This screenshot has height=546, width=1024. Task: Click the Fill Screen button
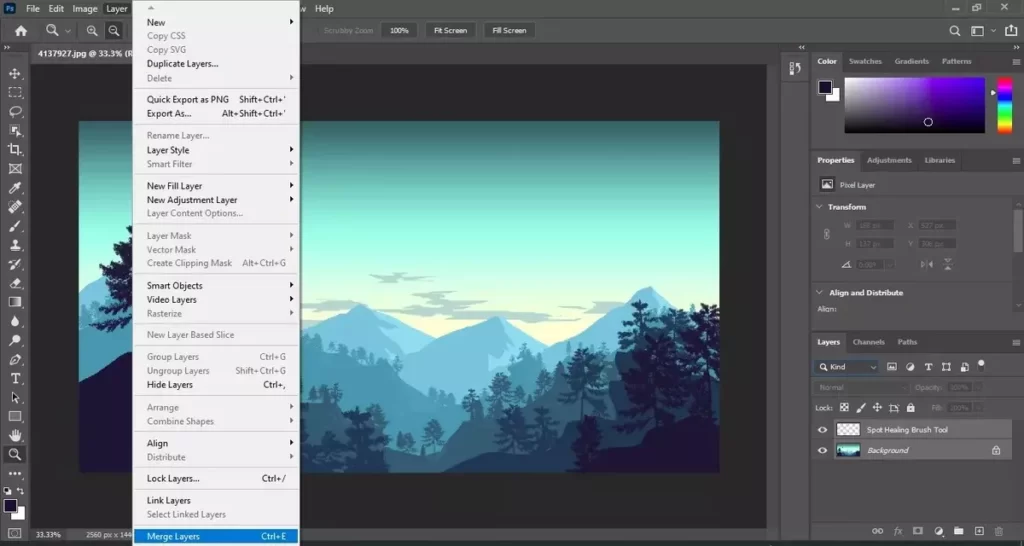point(509,31)
